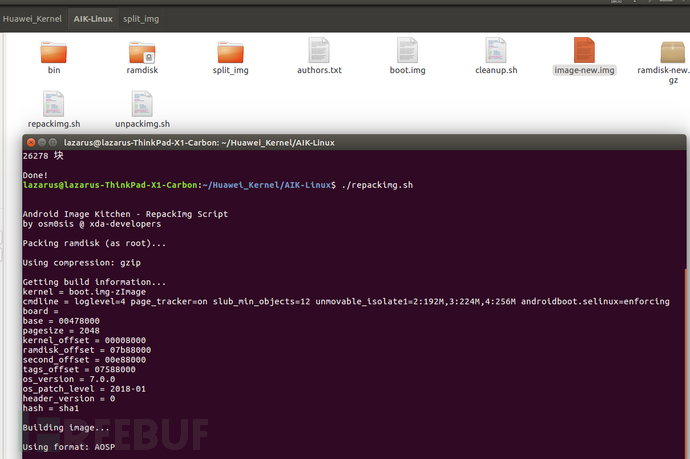Click 'Using compression: gzip' line
Viewport: 690px width, 459px height.
82,263
